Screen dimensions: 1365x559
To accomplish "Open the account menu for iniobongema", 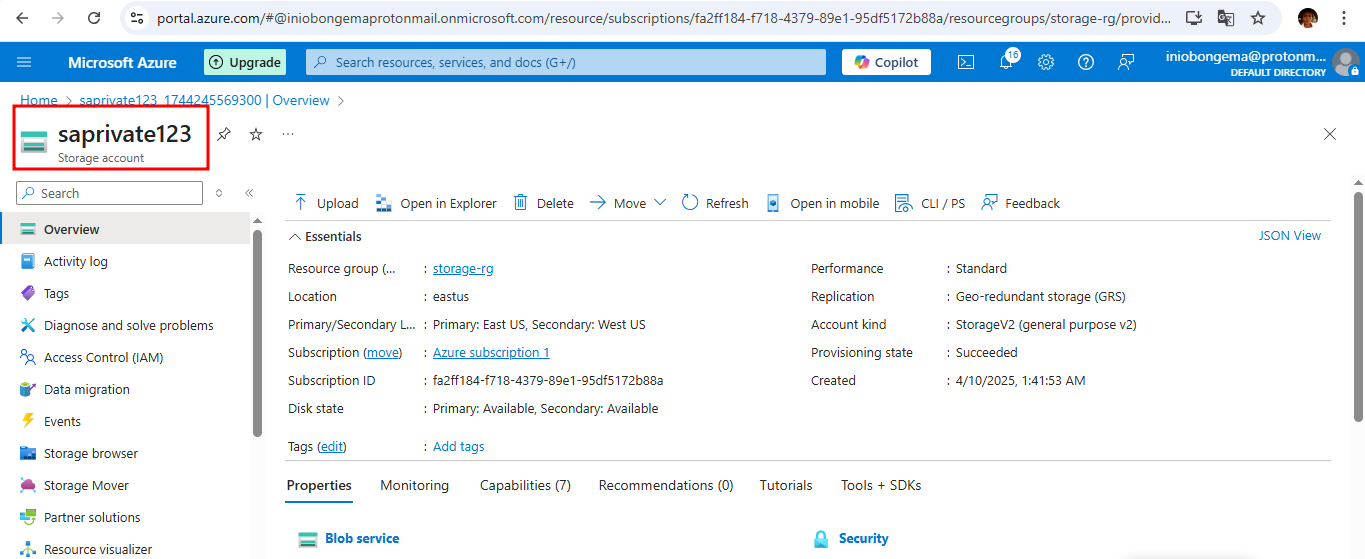I will [1262, 62].
